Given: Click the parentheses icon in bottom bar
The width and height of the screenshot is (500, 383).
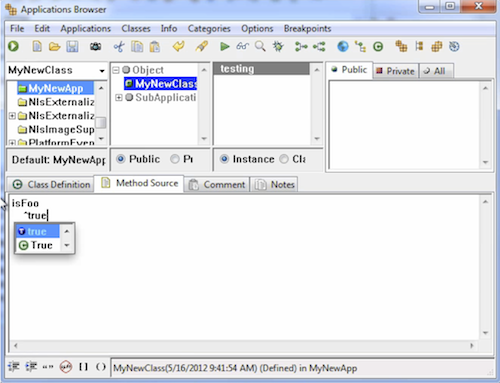Looking at the screenshot, I should (101, 367).
